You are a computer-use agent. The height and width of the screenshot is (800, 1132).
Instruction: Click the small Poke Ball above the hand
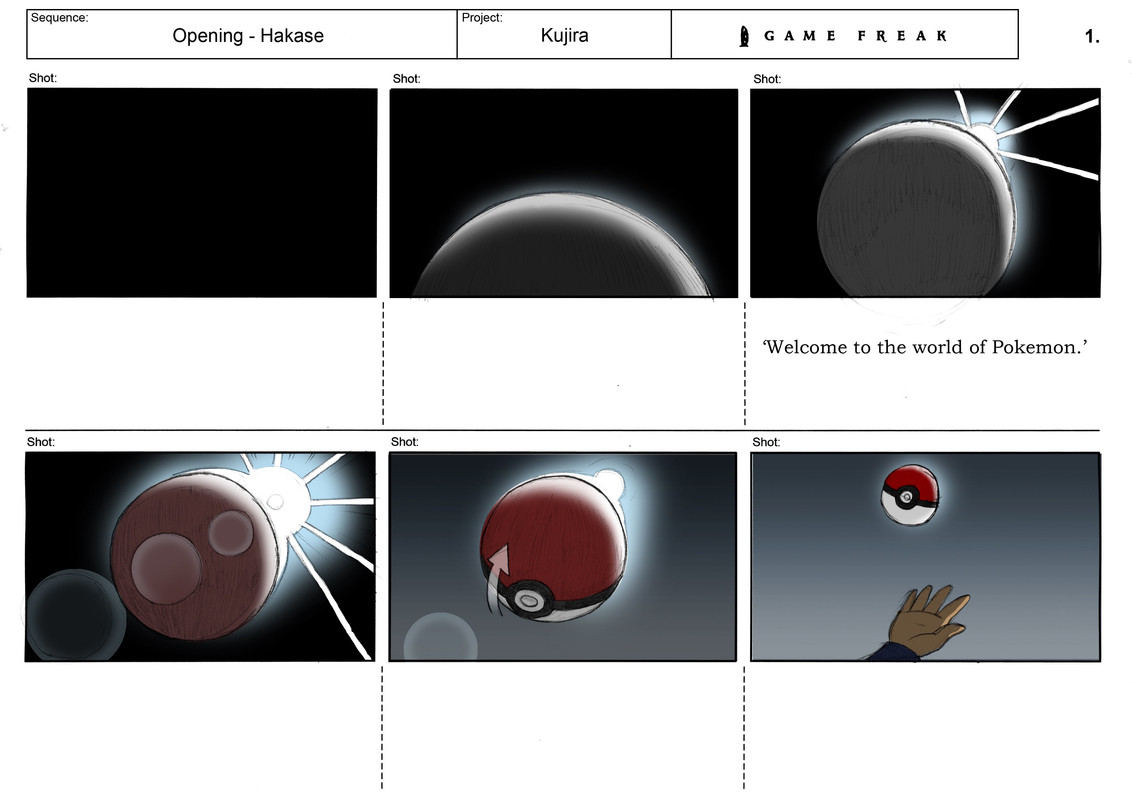point(910,495)
